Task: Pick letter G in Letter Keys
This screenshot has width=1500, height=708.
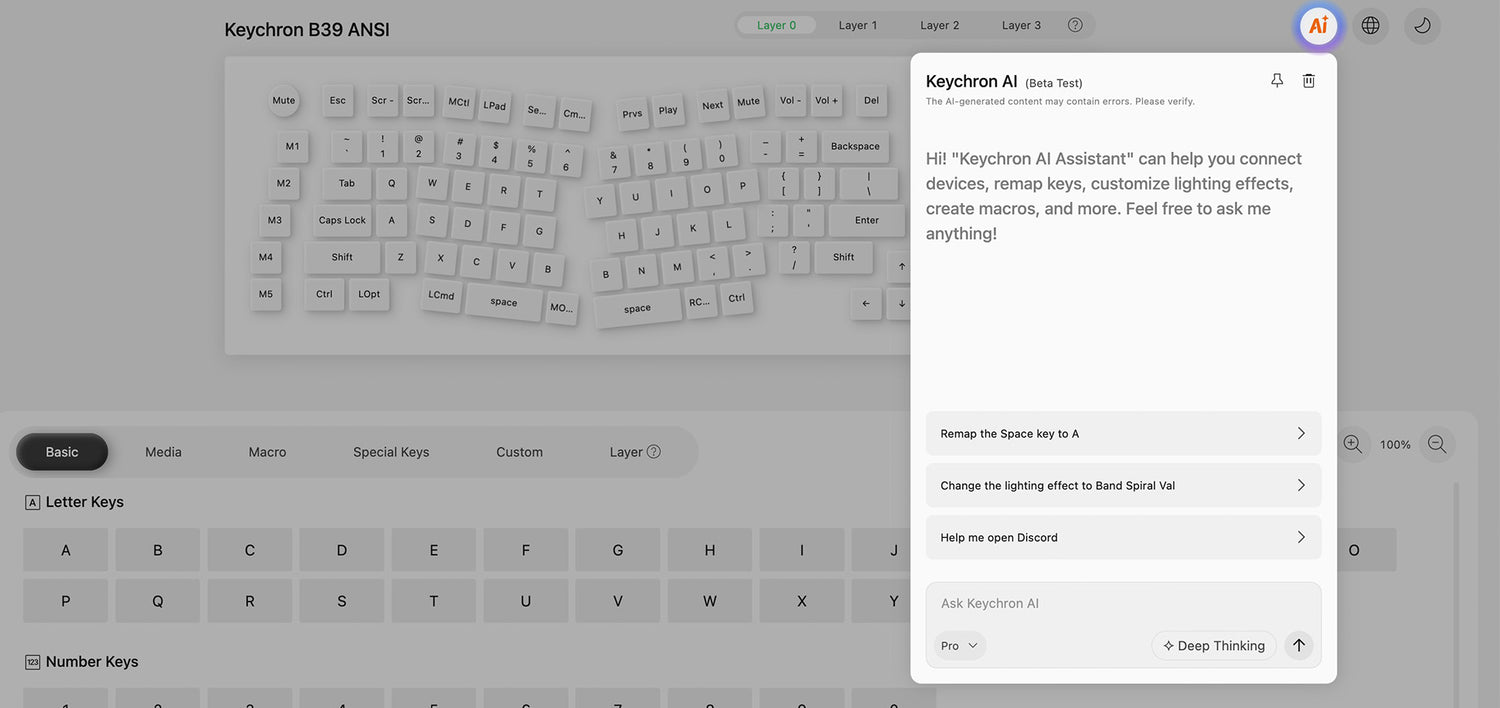Action: coord(618,550)
